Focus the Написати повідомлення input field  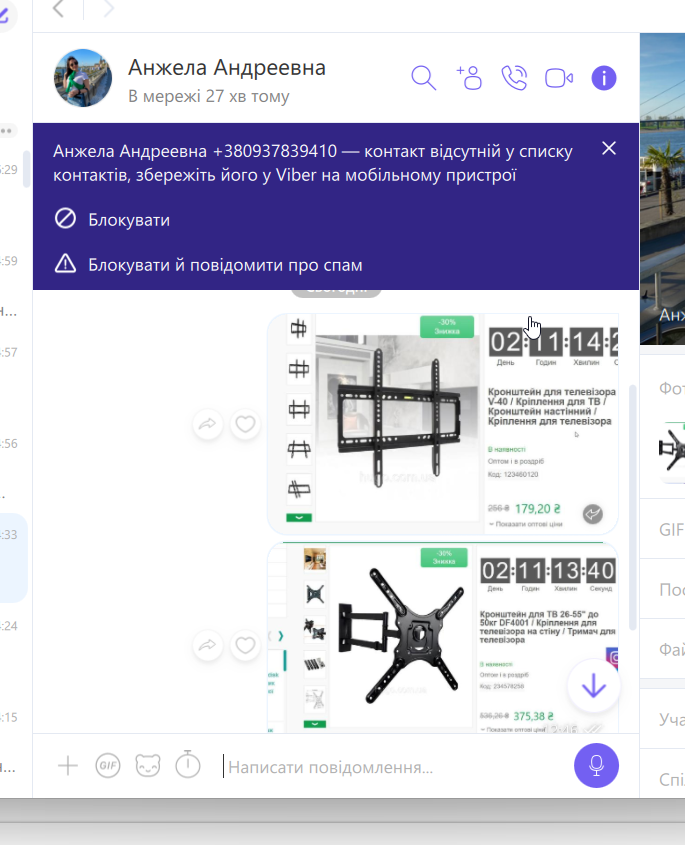pos(393,766)
